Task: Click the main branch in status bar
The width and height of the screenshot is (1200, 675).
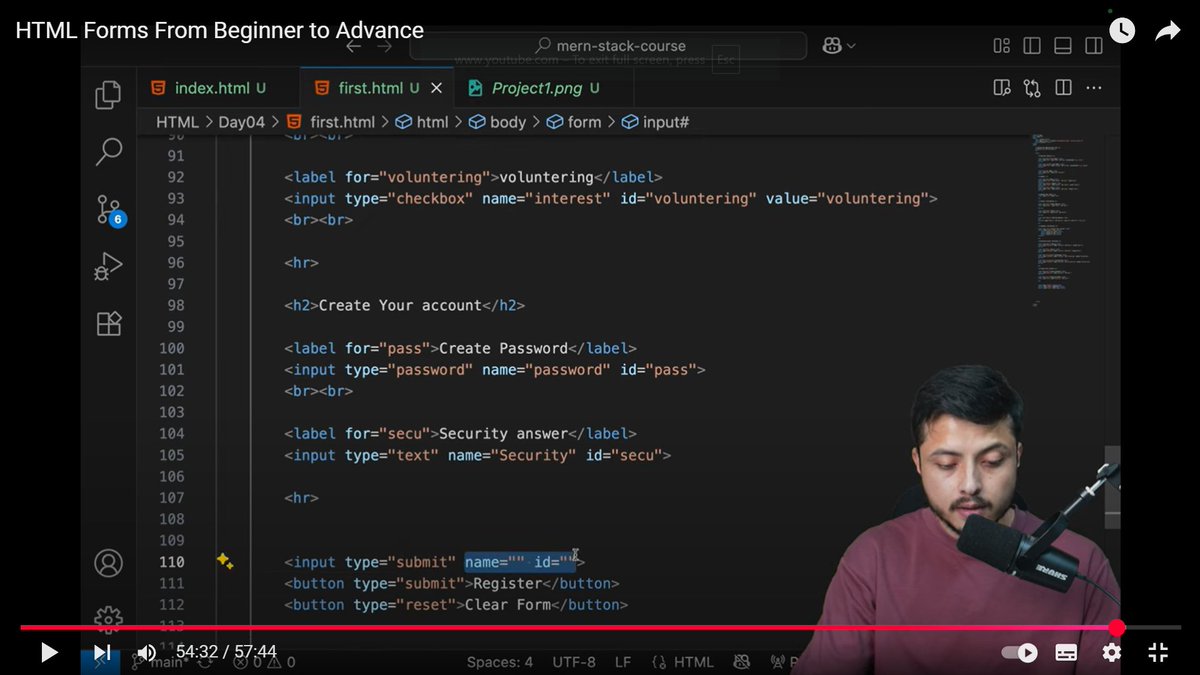Action: 160,662
